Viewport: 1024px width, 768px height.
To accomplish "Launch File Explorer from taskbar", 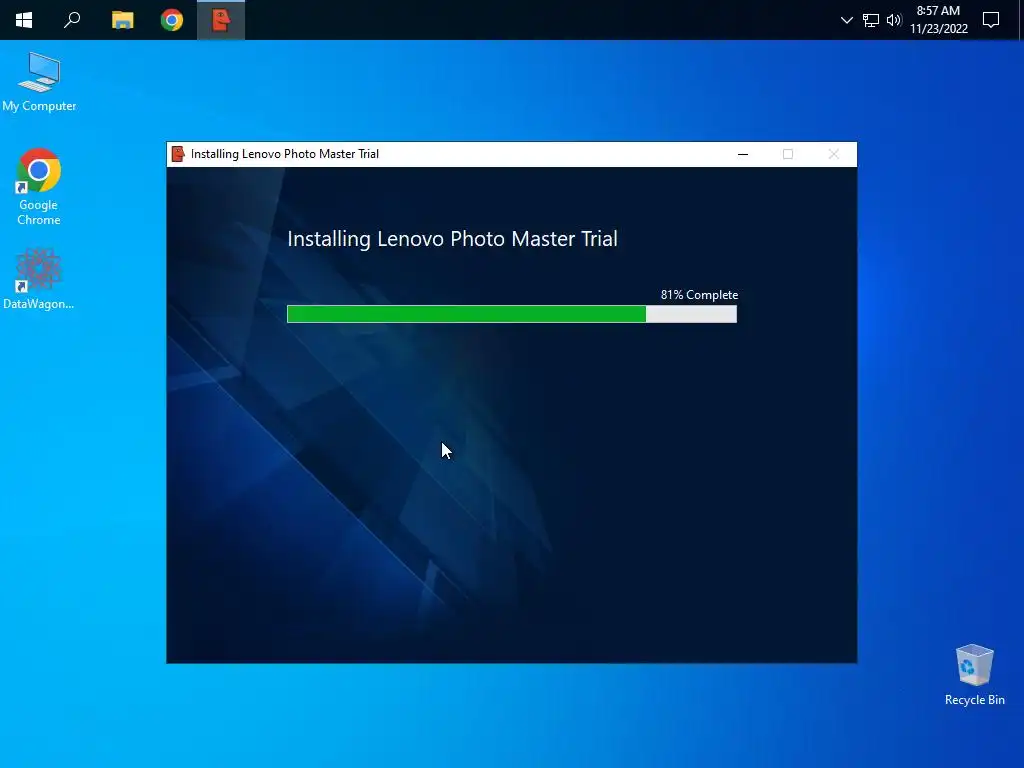I will pos(123,20).
